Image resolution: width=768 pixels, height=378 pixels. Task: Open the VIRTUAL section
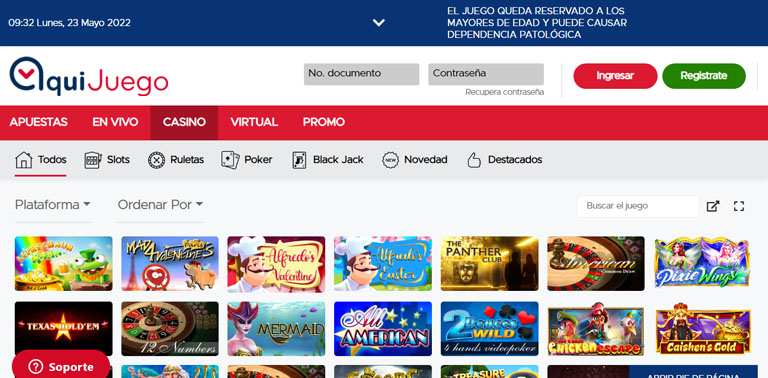(254, 122)
